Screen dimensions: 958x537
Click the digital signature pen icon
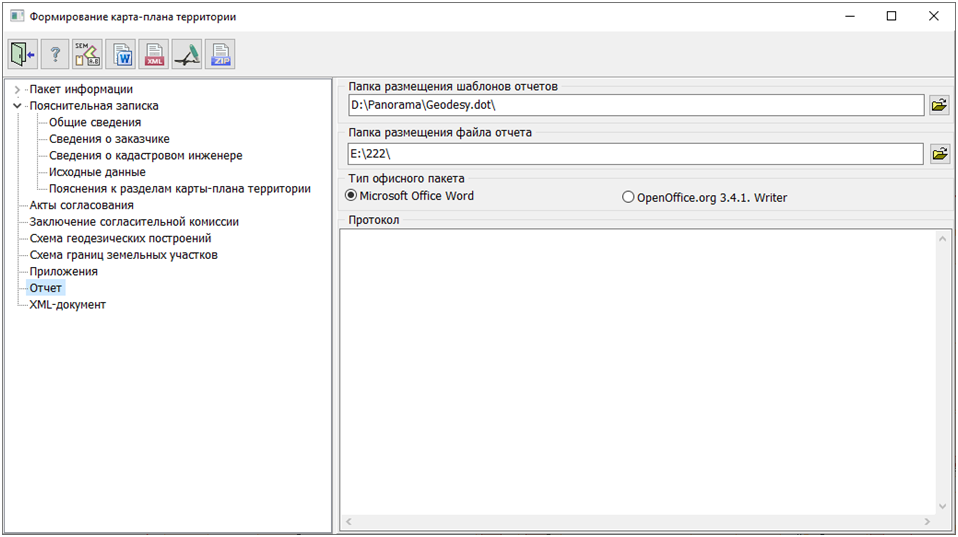point(187,55)
